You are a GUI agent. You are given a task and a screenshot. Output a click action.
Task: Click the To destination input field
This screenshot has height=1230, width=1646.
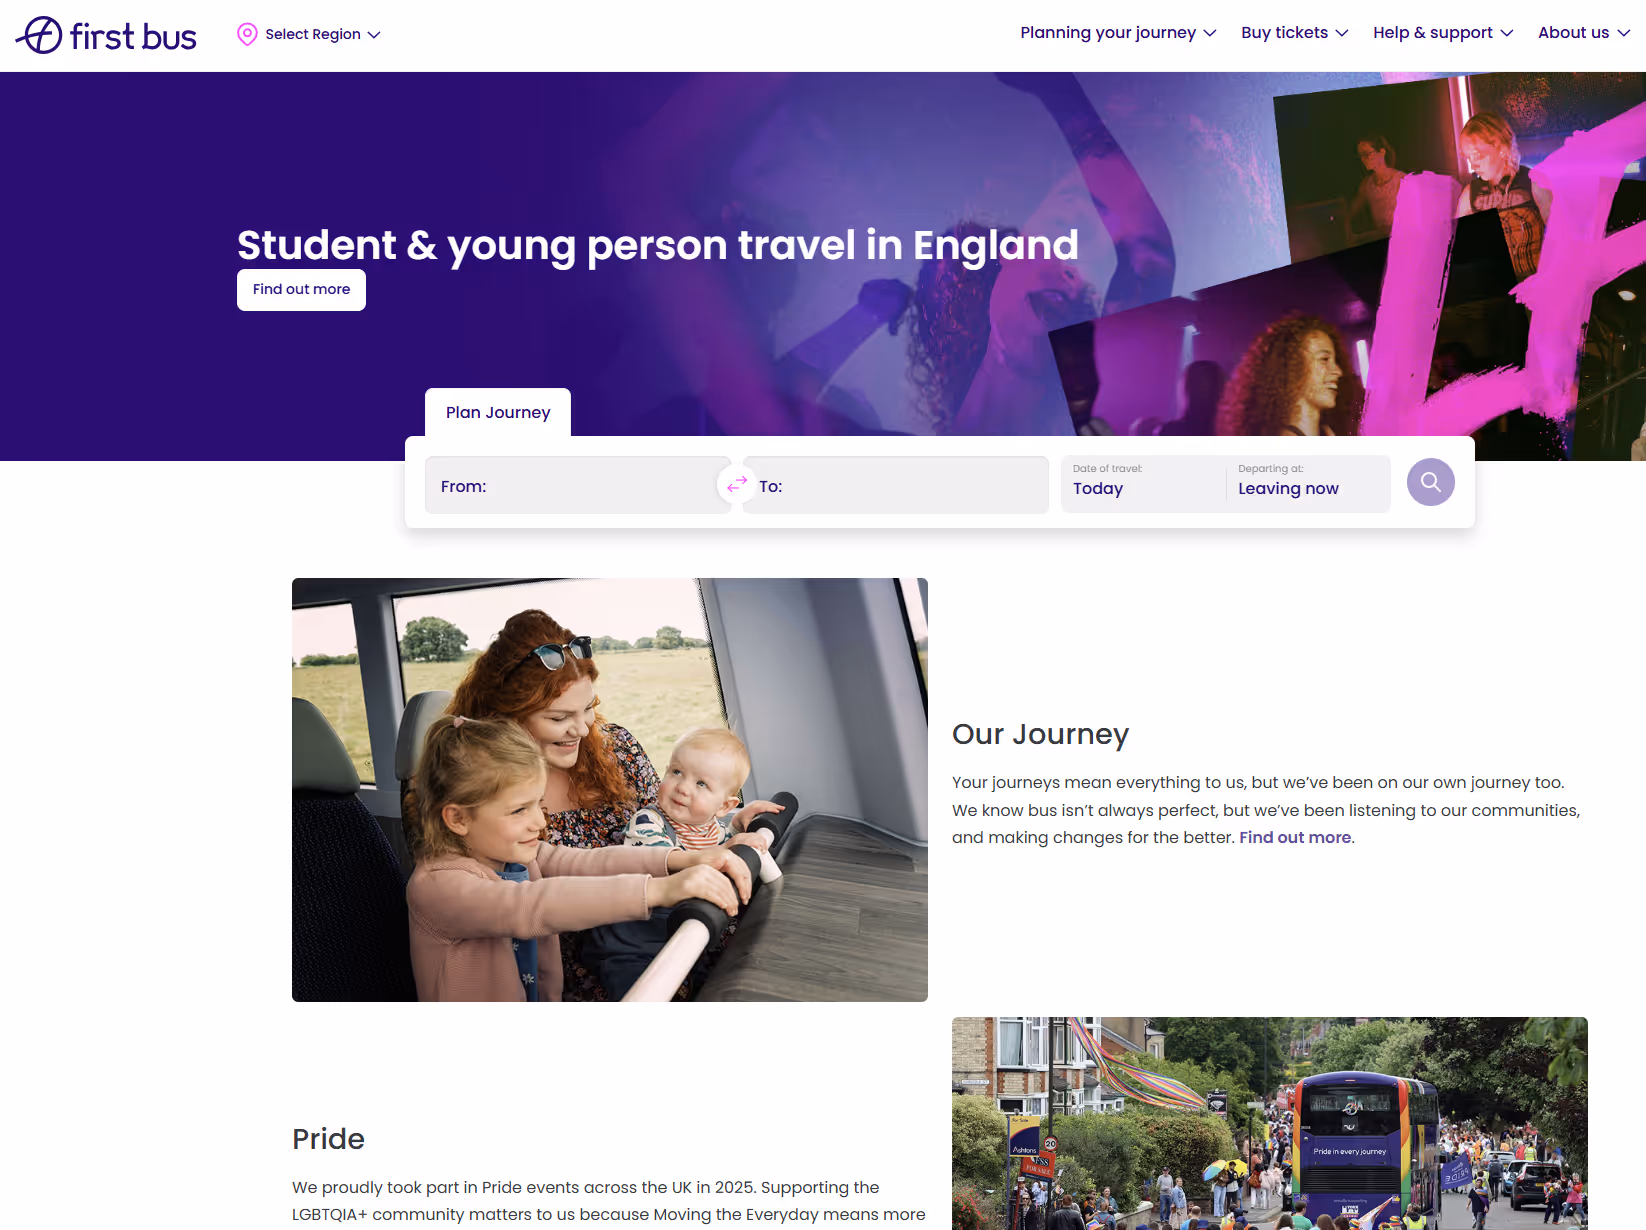click(x=895, y=485)
